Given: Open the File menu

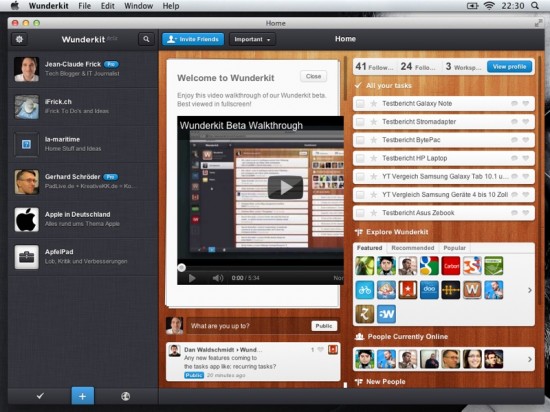Looking at the screenshot, I should [x=85, y=6].
